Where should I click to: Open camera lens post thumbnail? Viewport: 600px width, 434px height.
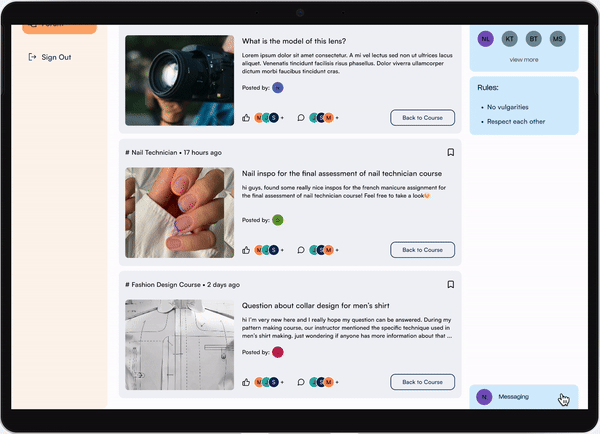pos(179,80)
